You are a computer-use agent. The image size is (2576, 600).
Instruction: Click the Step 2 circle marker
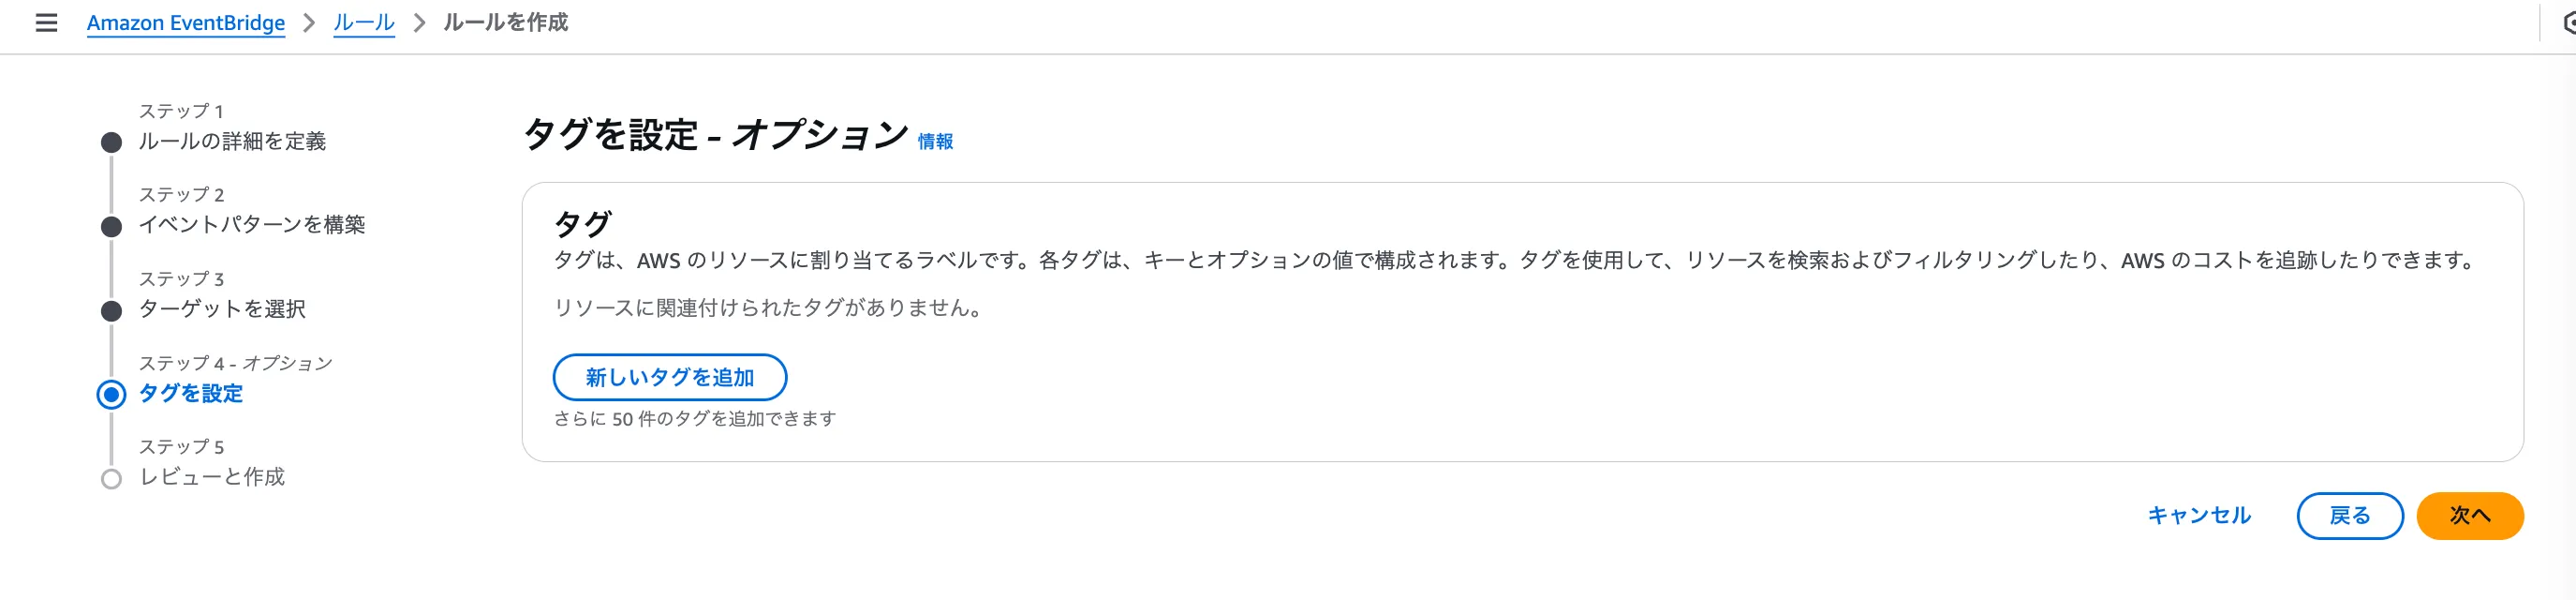pos(112,227)
